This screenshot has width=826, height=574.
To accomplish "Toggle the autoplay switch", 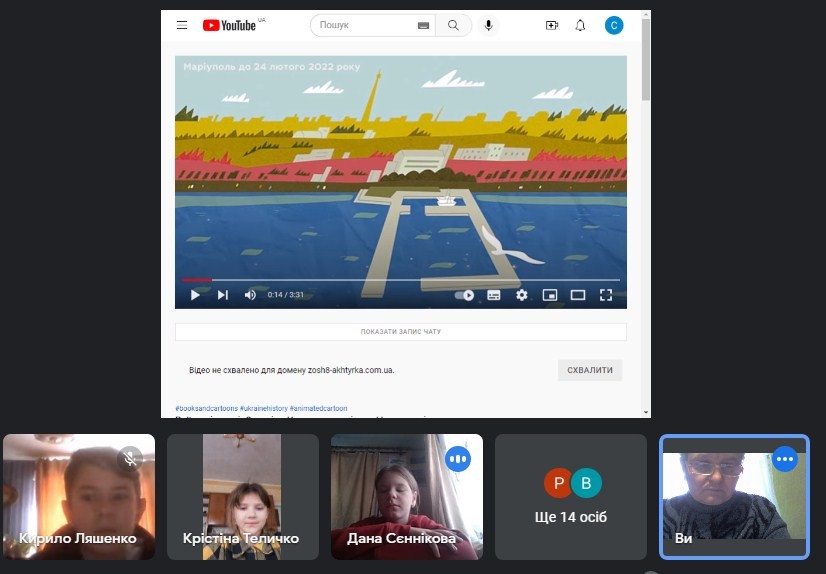I will [464, 295].
